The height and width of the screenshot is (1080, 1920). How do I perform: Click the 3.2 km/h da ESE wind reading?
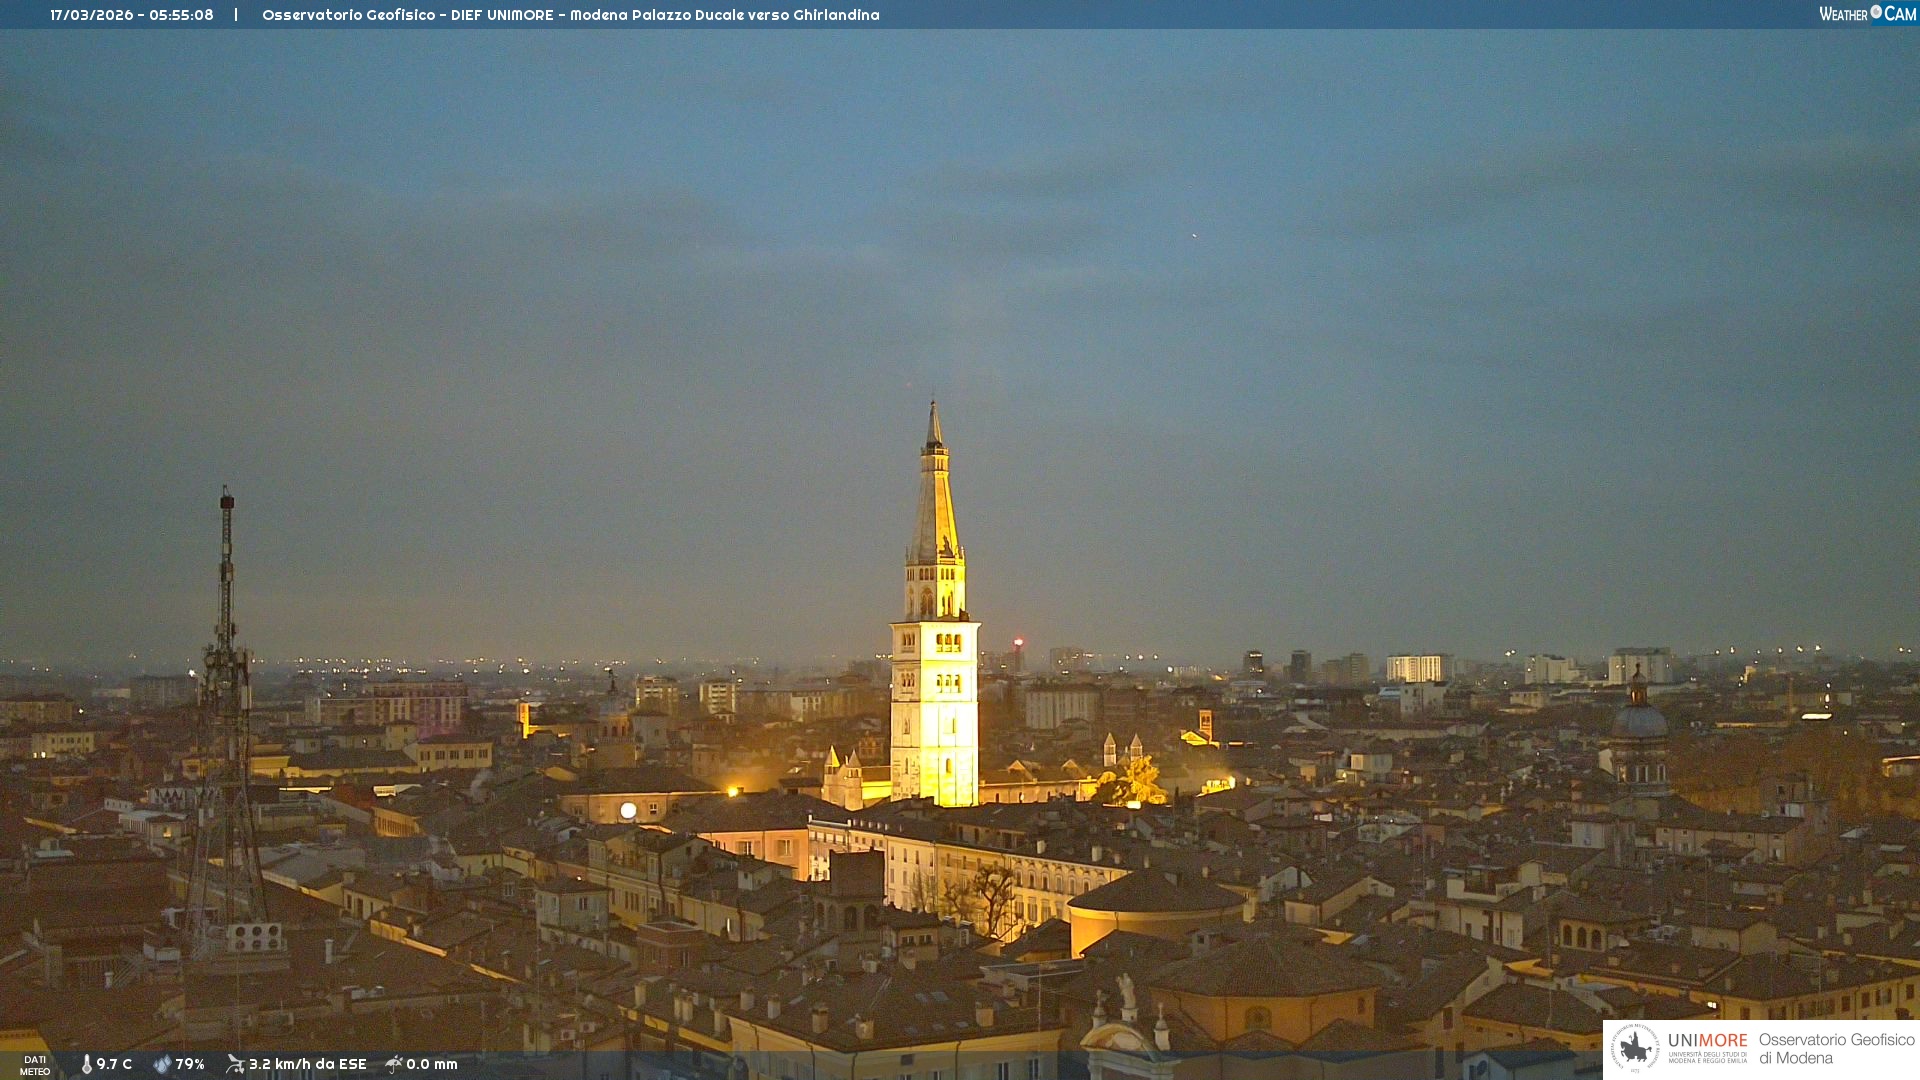pyautogui.click(x=307, y=1064)
